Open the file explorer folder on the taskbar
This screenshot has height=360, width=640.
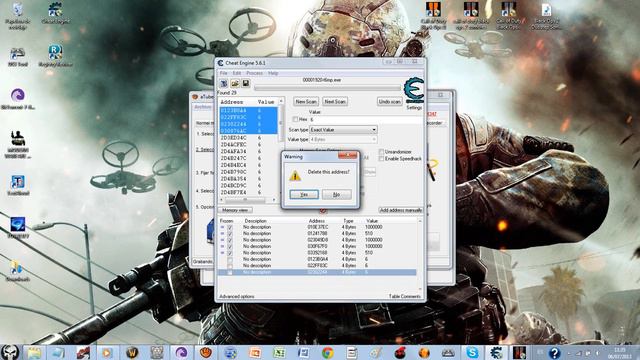click(34, 353)
